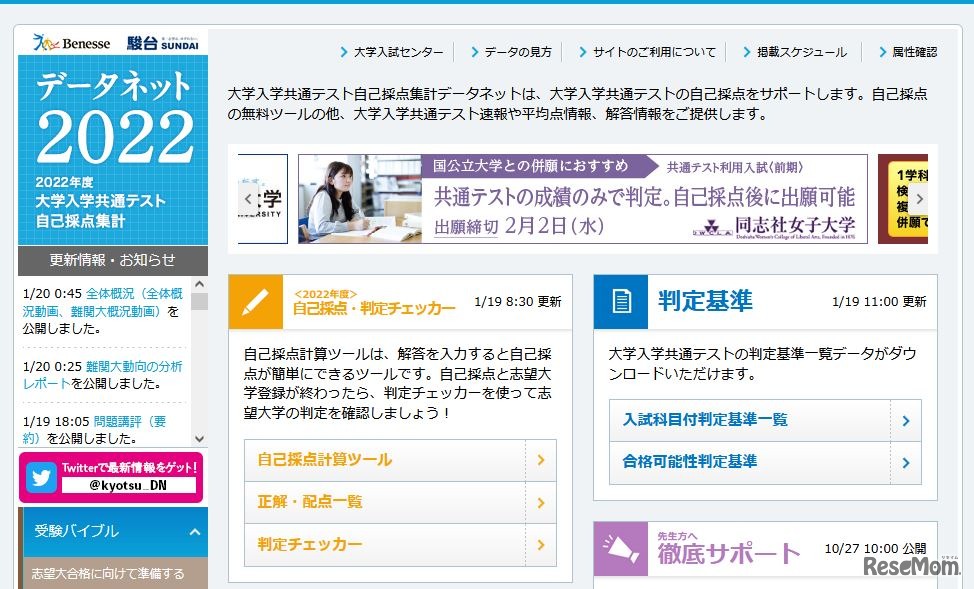
Task: Open the 正解・配点一覧 link
Action: pyautogui.click(x=400, y=502)
